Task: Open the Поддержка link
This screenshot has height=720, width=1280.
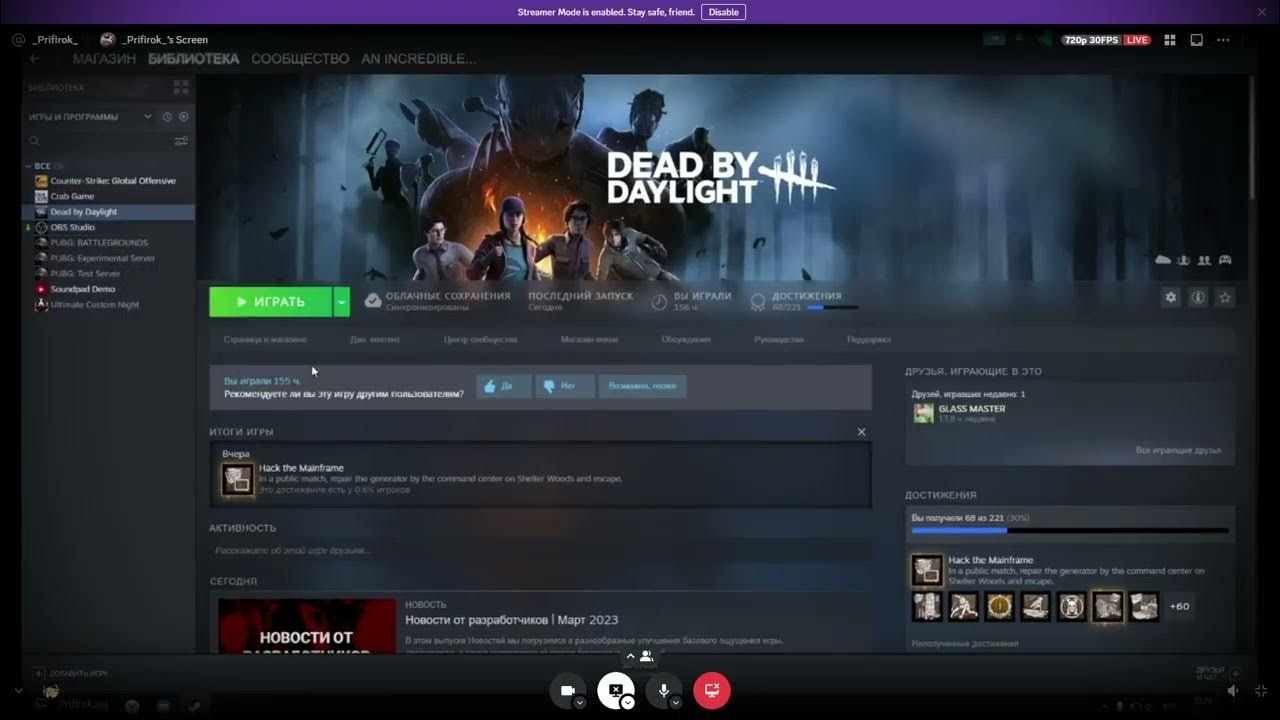Action: coord(869,340)
